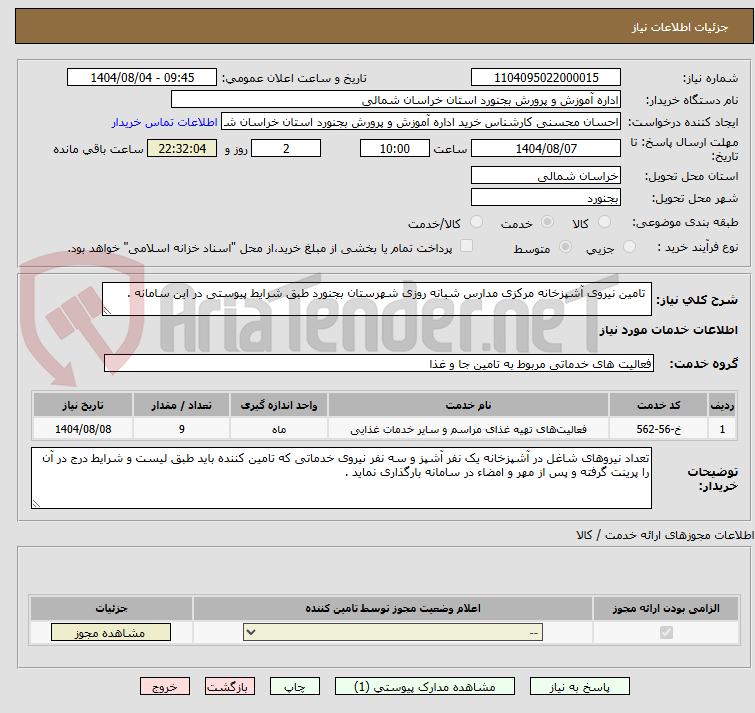Toggle the الزامی بودن ارائه مجوز checkbox
This screenshot has width=755, height=713.
666,632
